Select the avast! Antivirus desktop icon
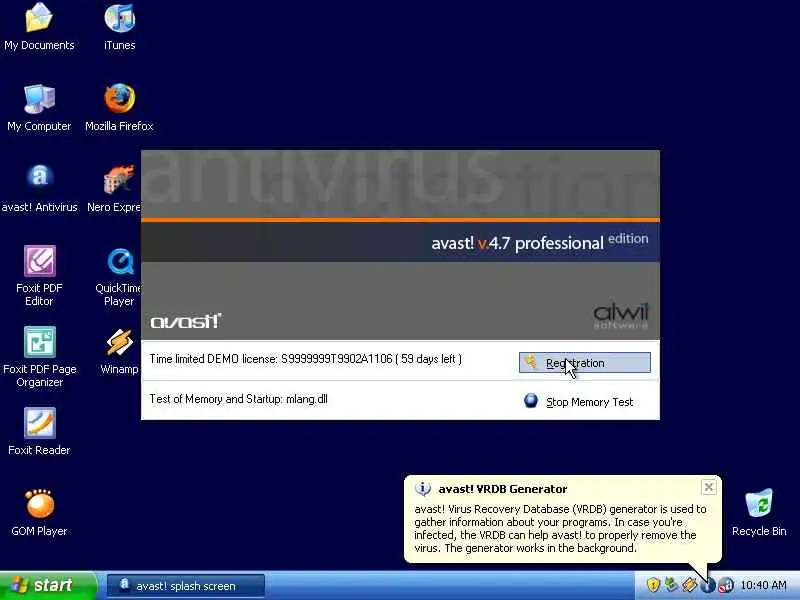Image resolution: width=800 pixels, height=600 pixels. click(x=39, y=188)
